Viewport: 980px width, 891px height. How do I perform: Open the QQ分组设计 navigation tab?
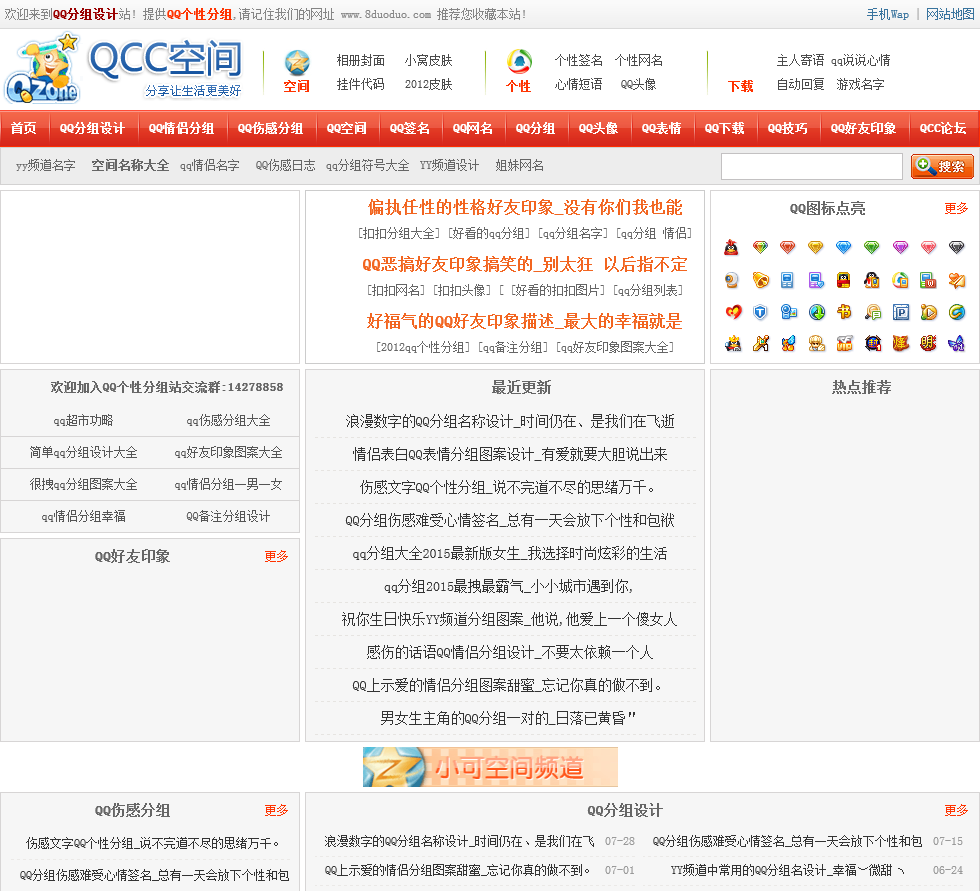coord(92,129)
